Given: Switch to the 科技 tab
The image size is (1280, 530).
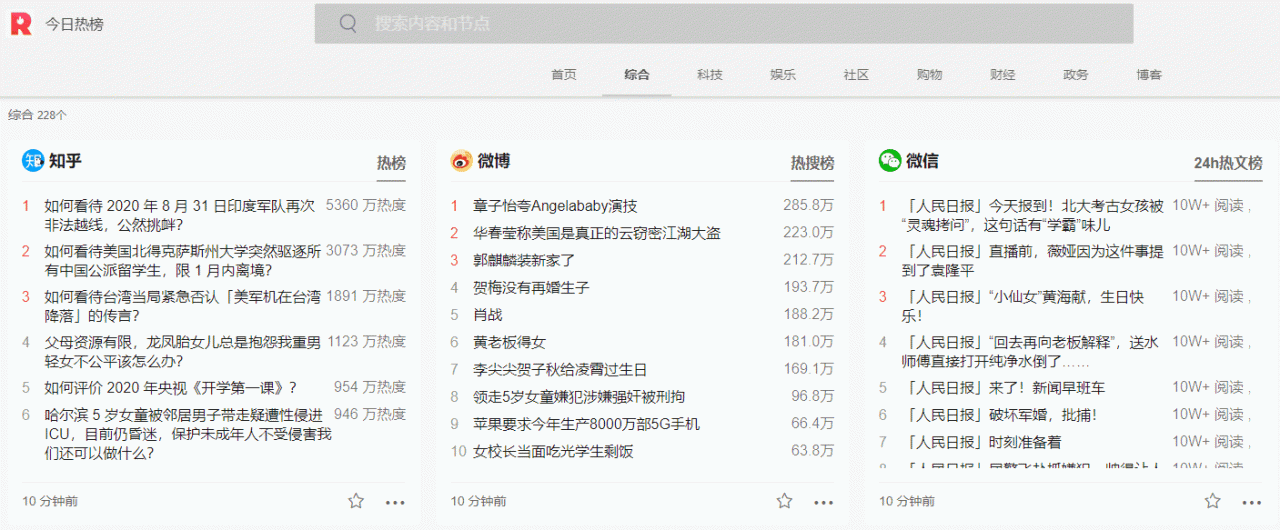Looking at the screenshot, I should point(710,75).
